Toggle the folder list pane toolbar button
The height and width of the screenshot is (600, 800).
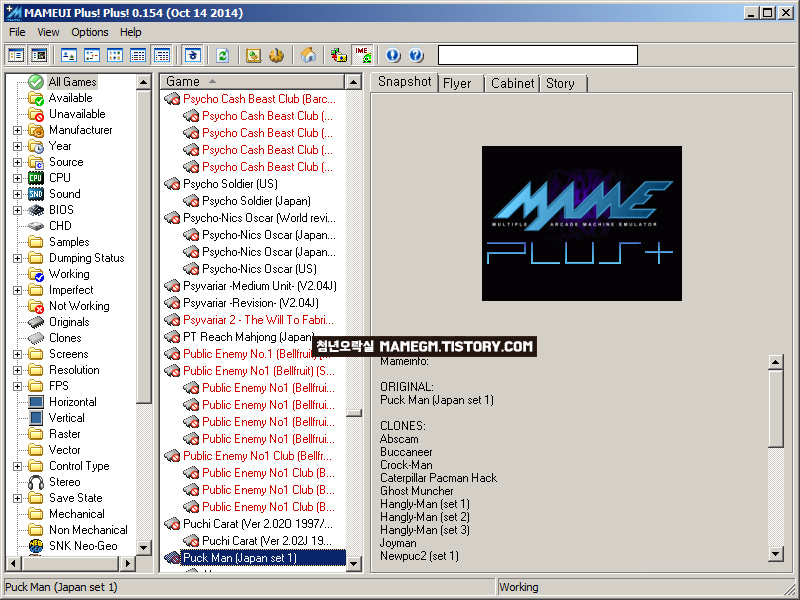pyautogui.click(x=16, y=55)
